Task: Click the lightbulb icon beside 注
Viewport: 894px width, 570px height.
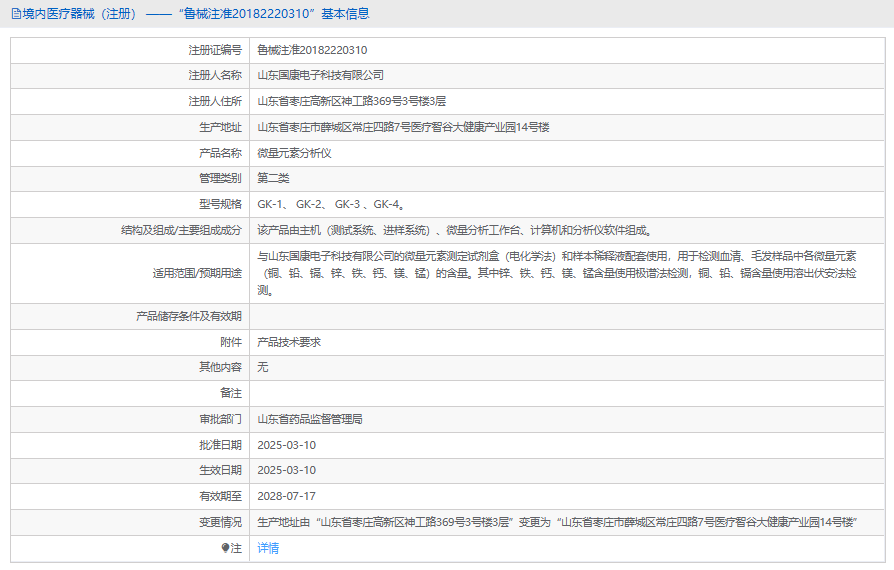Action: (x=225, y=548)
